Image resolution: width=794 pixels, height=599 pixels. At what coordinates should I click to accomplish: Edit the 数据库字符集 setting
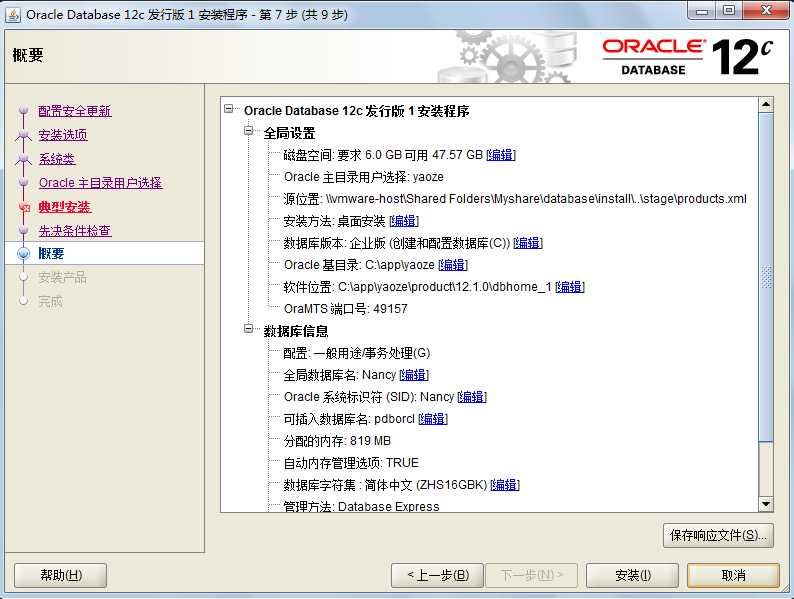click(x=505, y=485)
